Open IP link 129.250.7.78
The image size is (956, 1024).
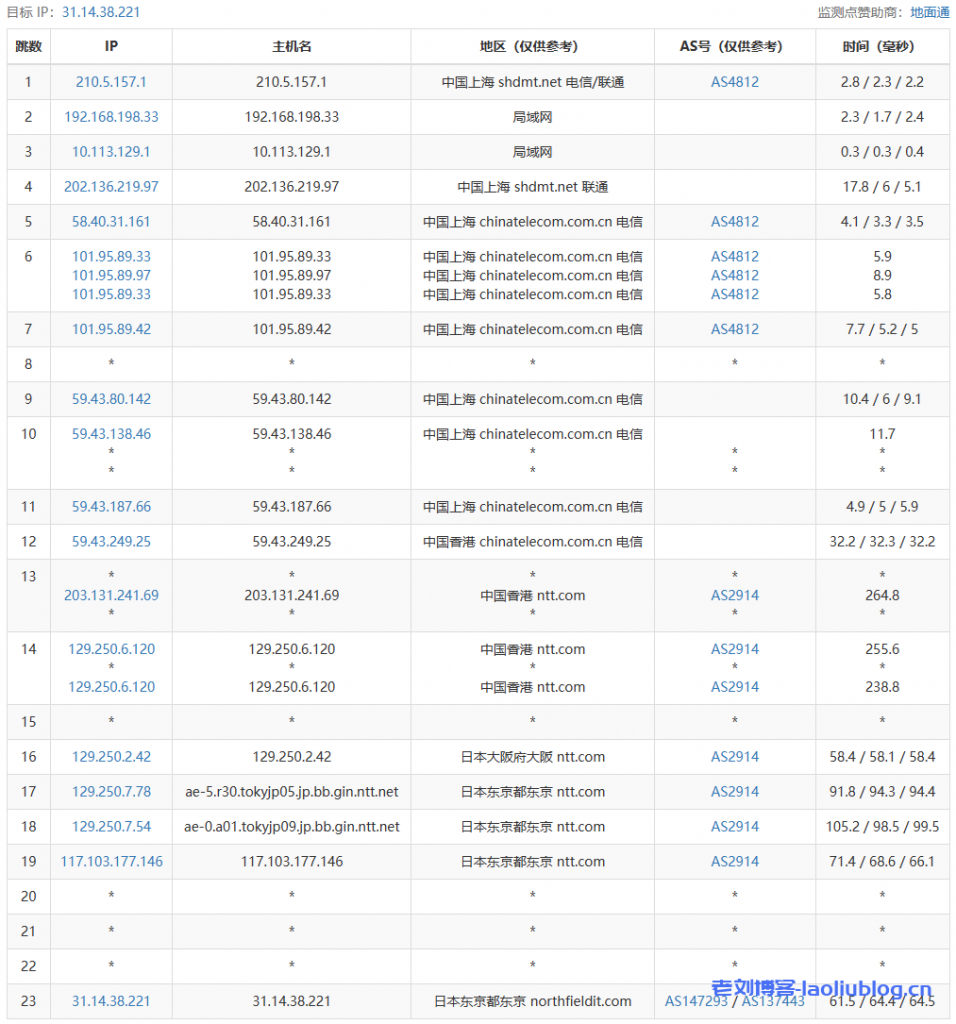point(111,792)
